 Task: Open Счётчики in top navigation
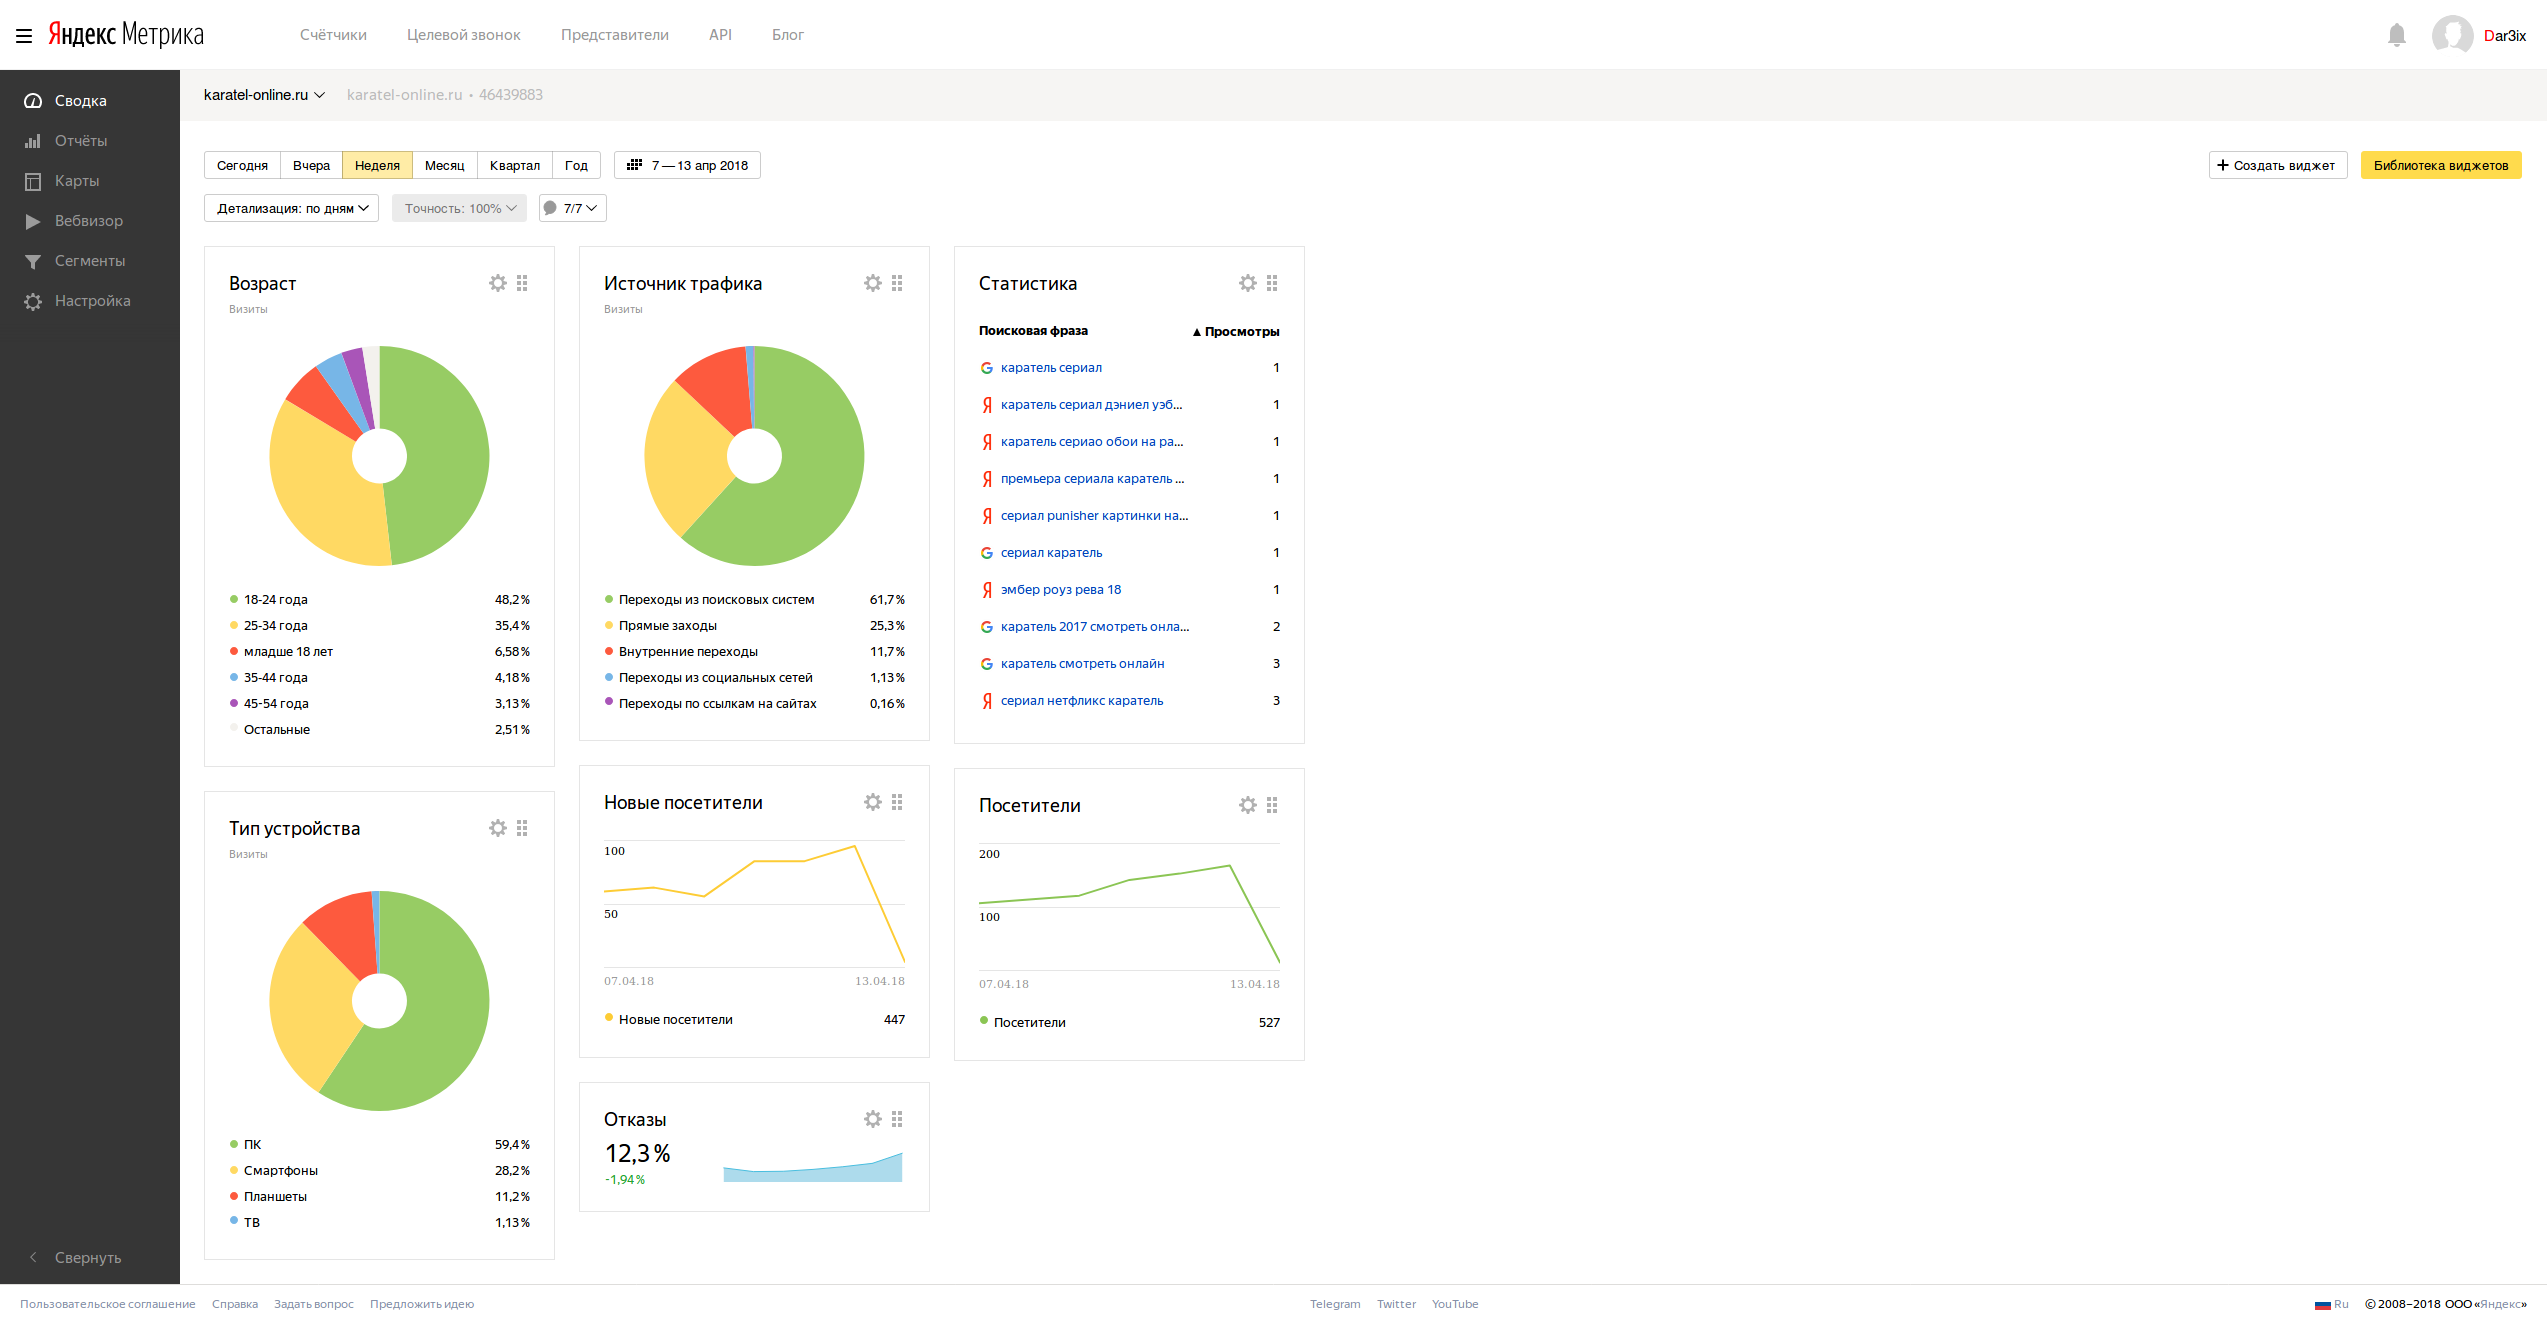coord(333,35)
